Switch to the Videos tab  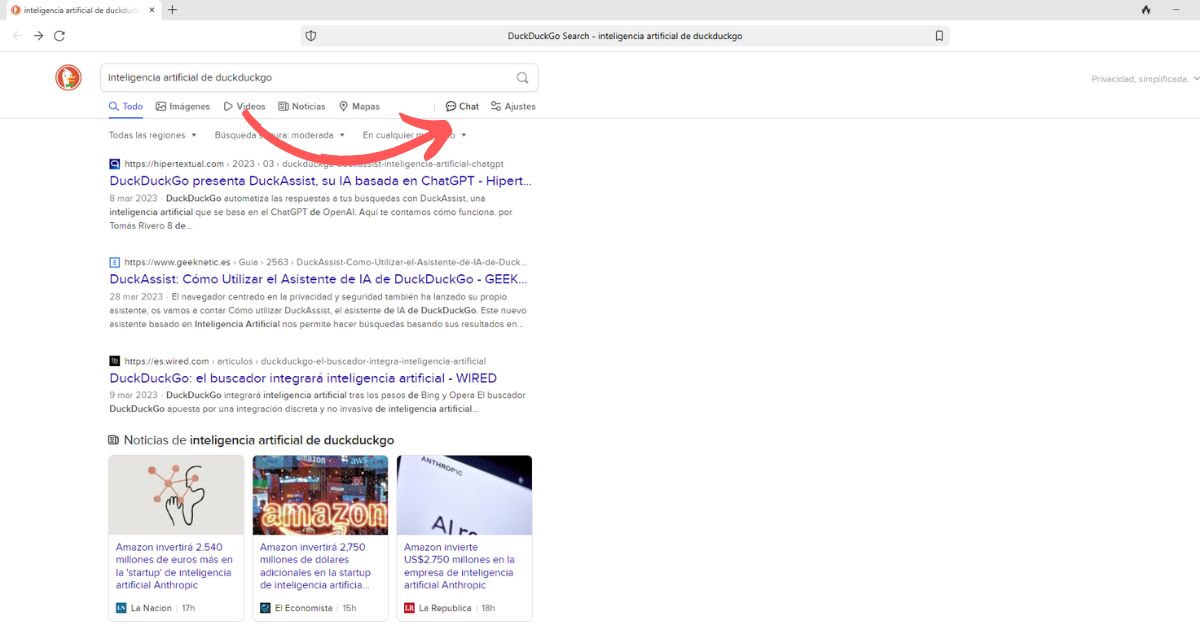[245, 106]
